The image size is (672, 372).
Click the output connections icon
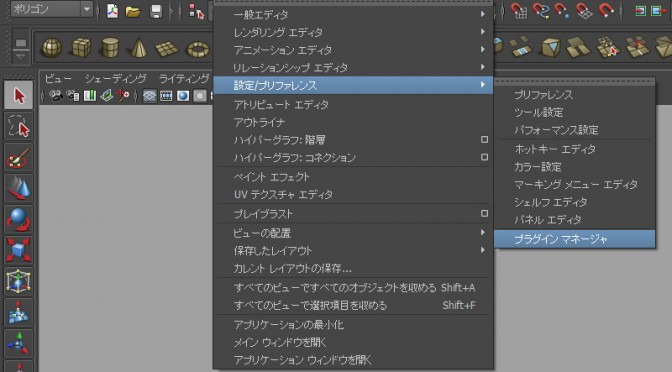click(659, 11)
